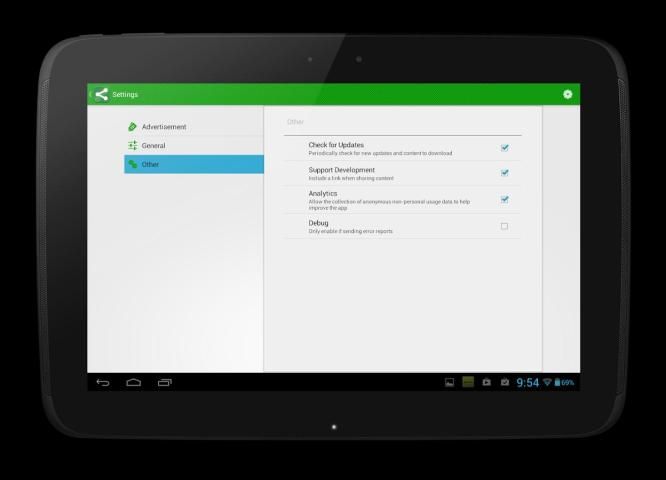Tap the share app icon beside Settings
The height and width of the screenshot is (480, 666).
pos(101,95)
